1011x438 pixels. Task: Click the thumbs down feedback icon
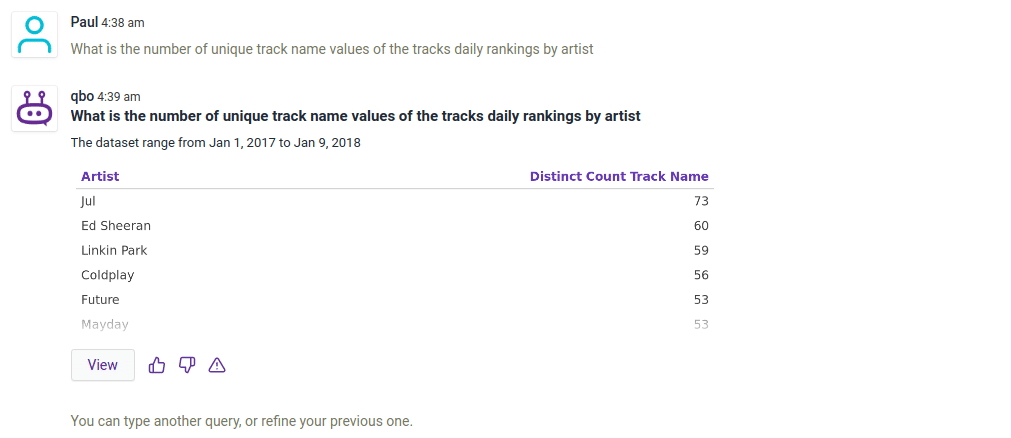(x=187, y=365)
